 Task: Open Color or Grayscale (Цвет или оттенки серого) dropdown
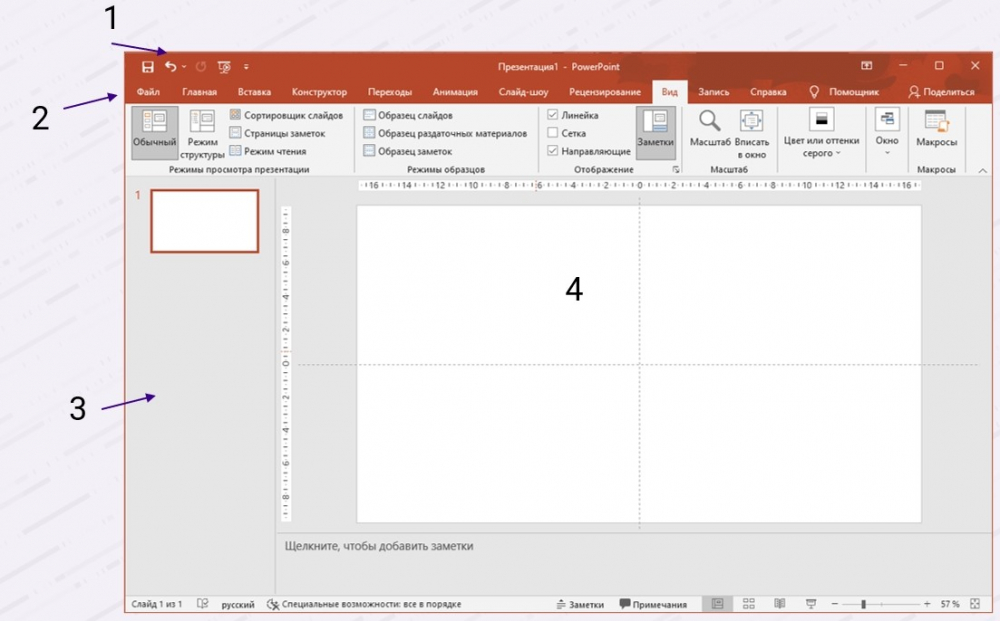click(821, 134)
